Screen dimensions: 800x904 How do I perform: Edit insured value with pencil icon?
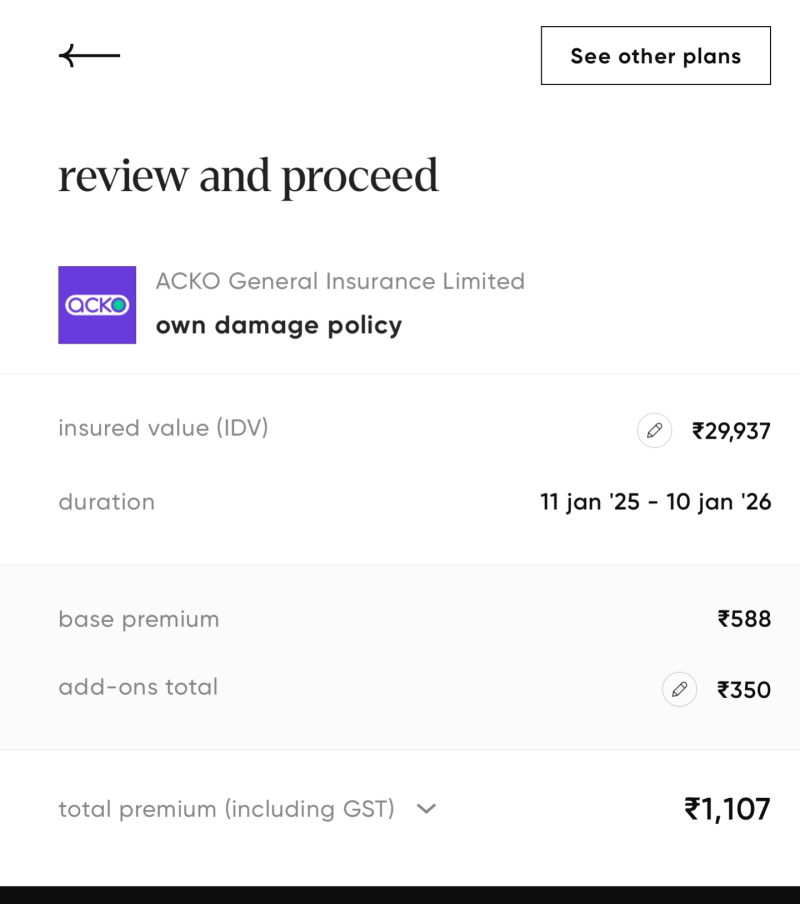coord(654,430)
